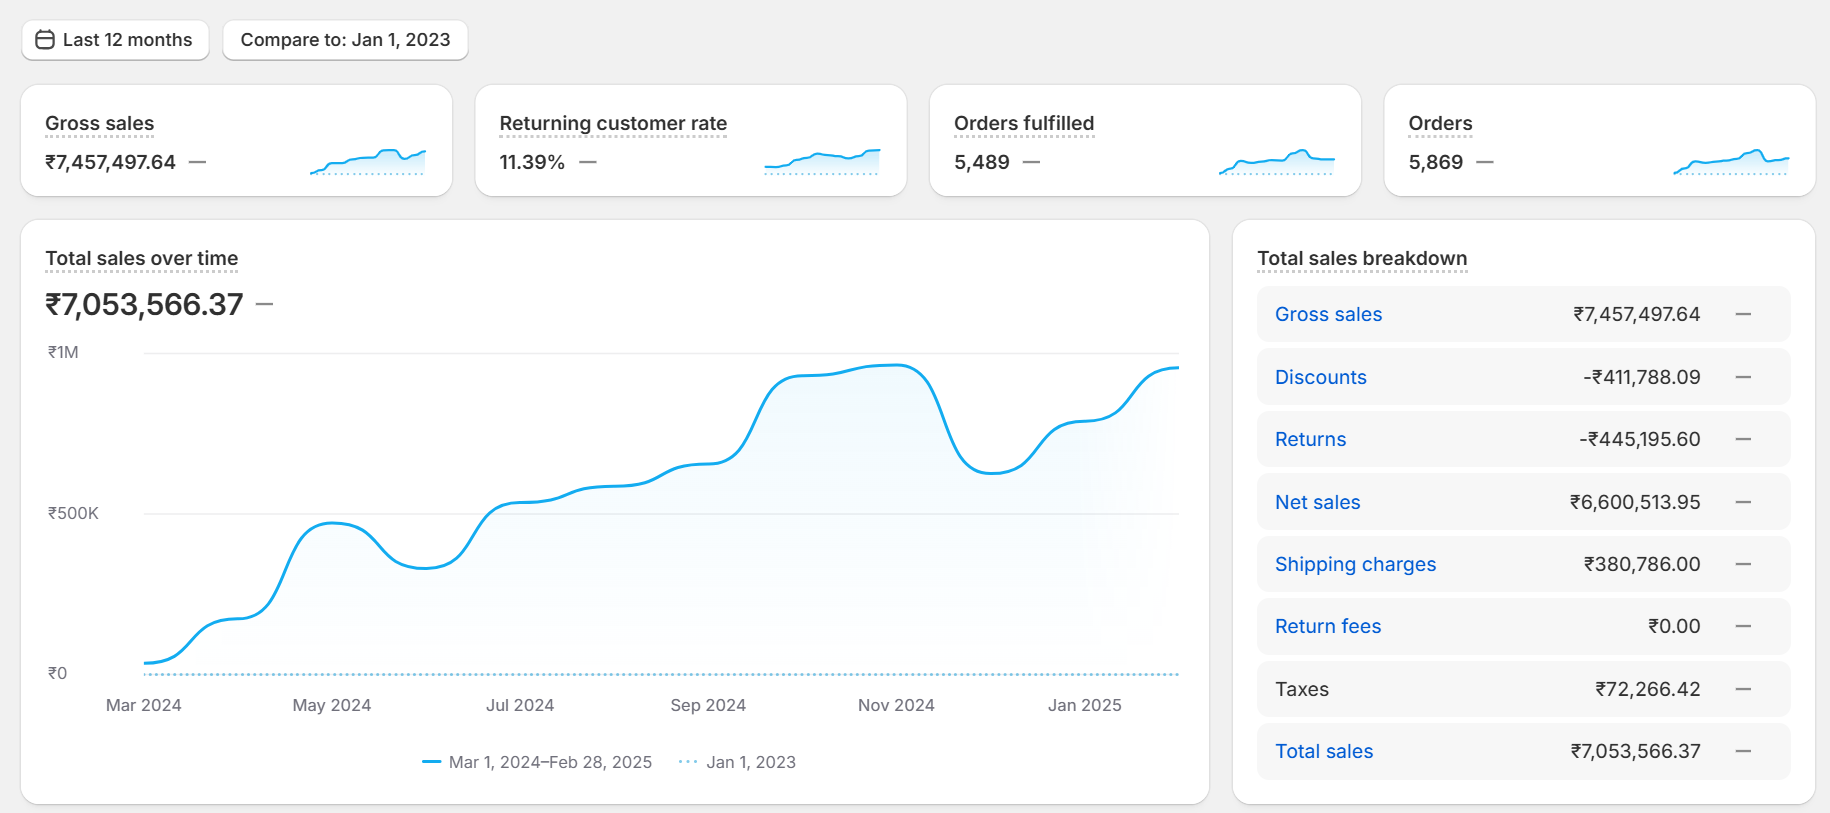Open the Discounts breakdown link
This screenshot has width=1830, height=813.
pyautogui.click(x=1320, y=377)
